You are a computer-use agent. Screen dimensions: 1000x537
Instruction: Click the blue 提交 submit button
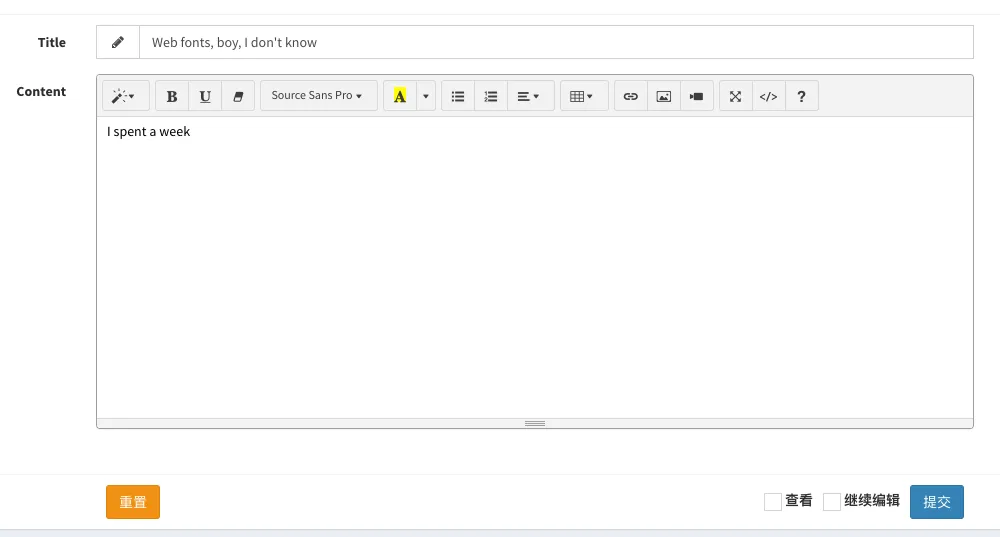tap(936, 502)
